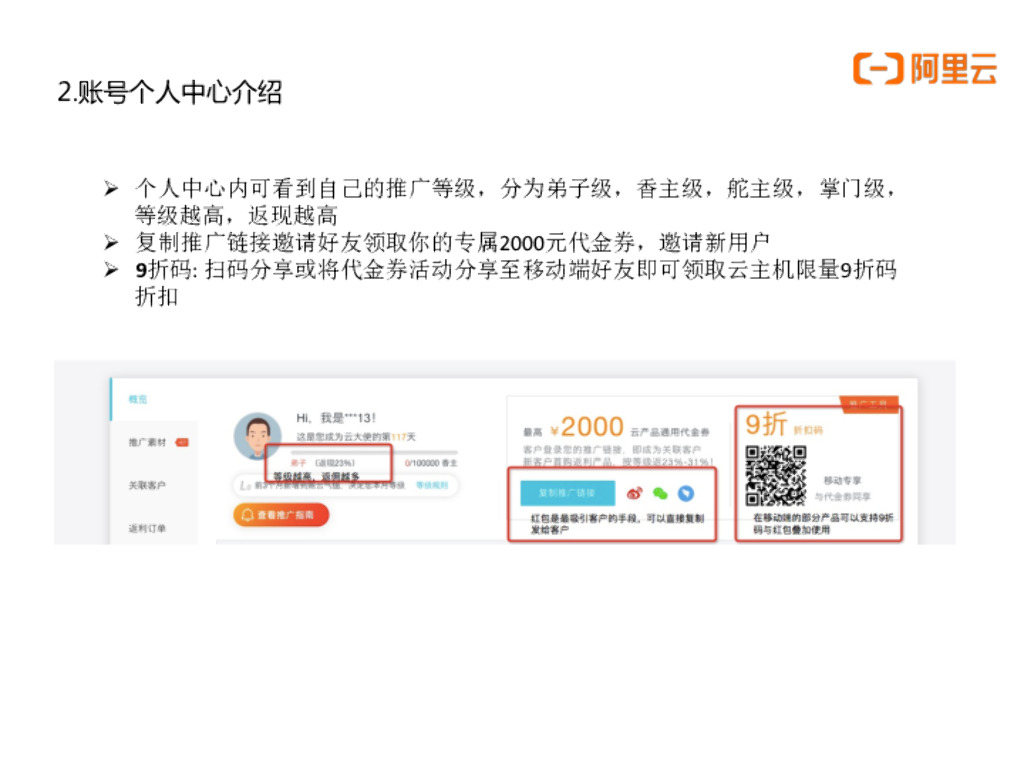Viewport: 1024px width, 768px height.
Task: Click the 0/100000 香主 progress value
Action: tap(431, 463)
